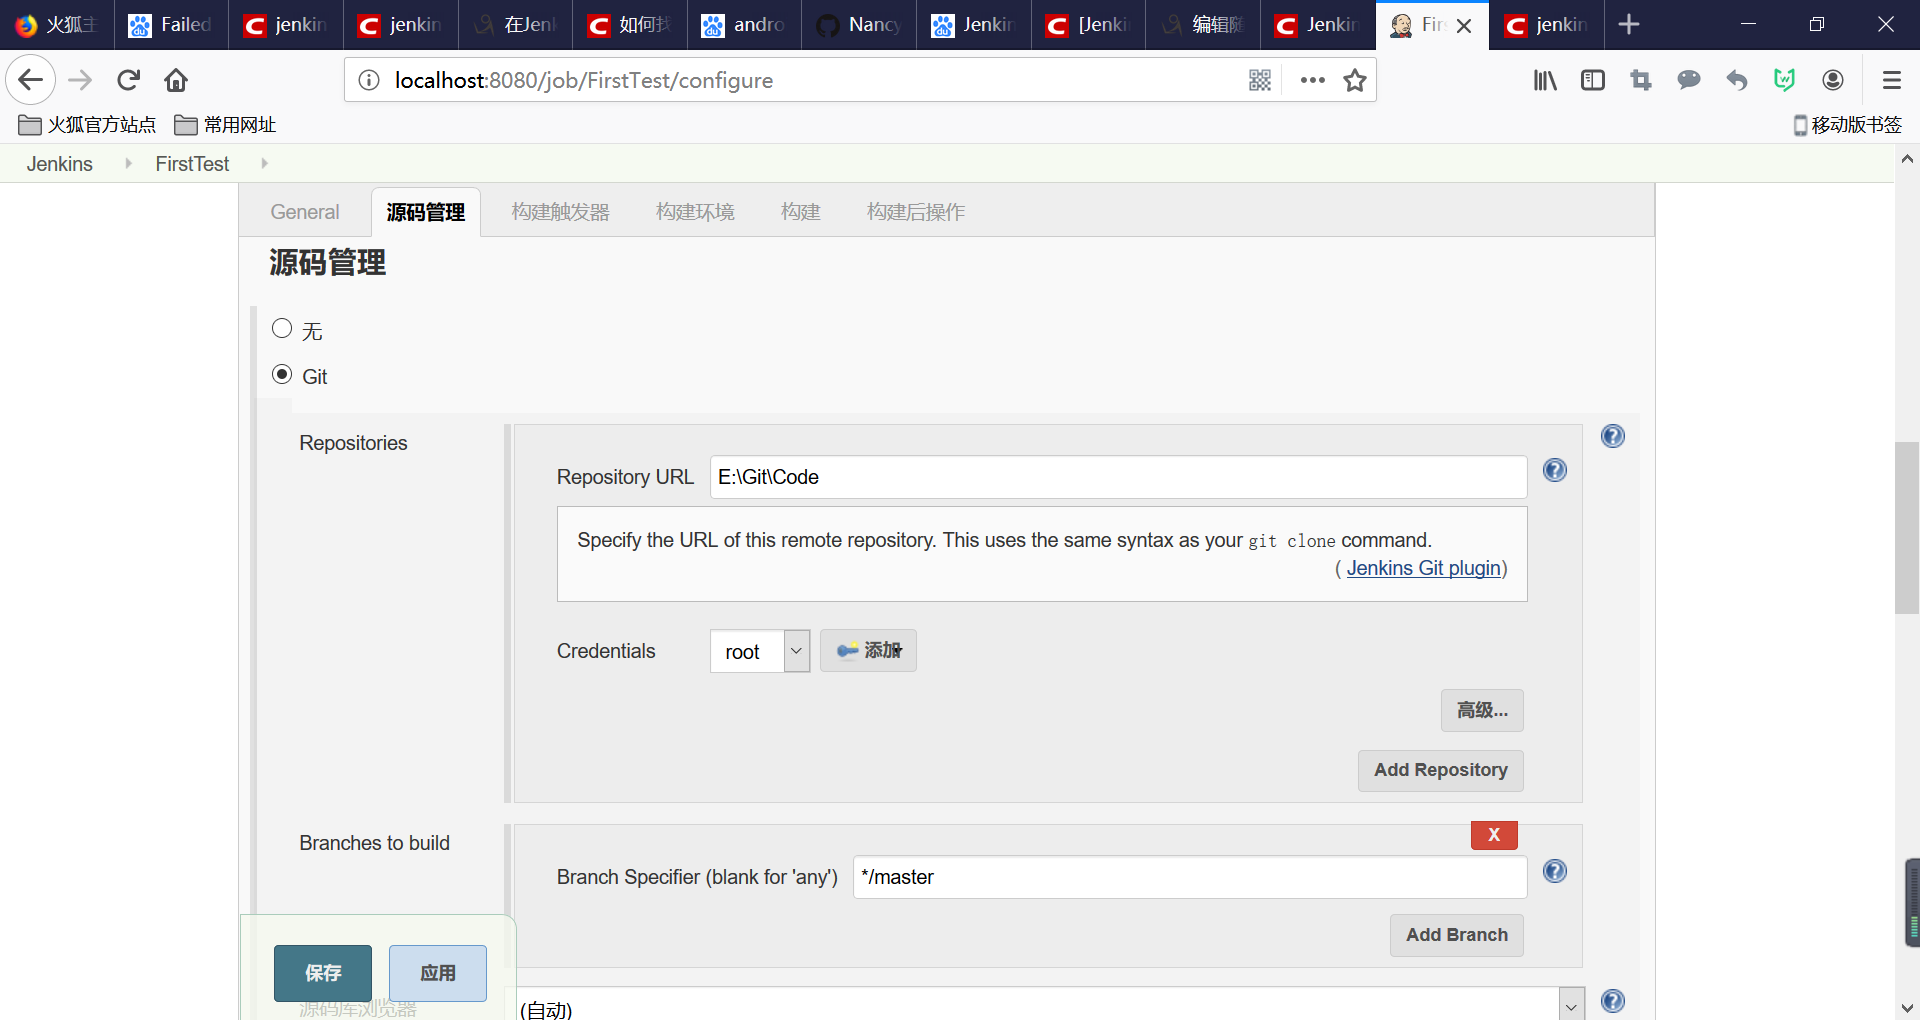Click the FirstTest breadcrumb link
Image resolution: width=1920 pixels, height=1020 pixels.
[x=192, y=163]
